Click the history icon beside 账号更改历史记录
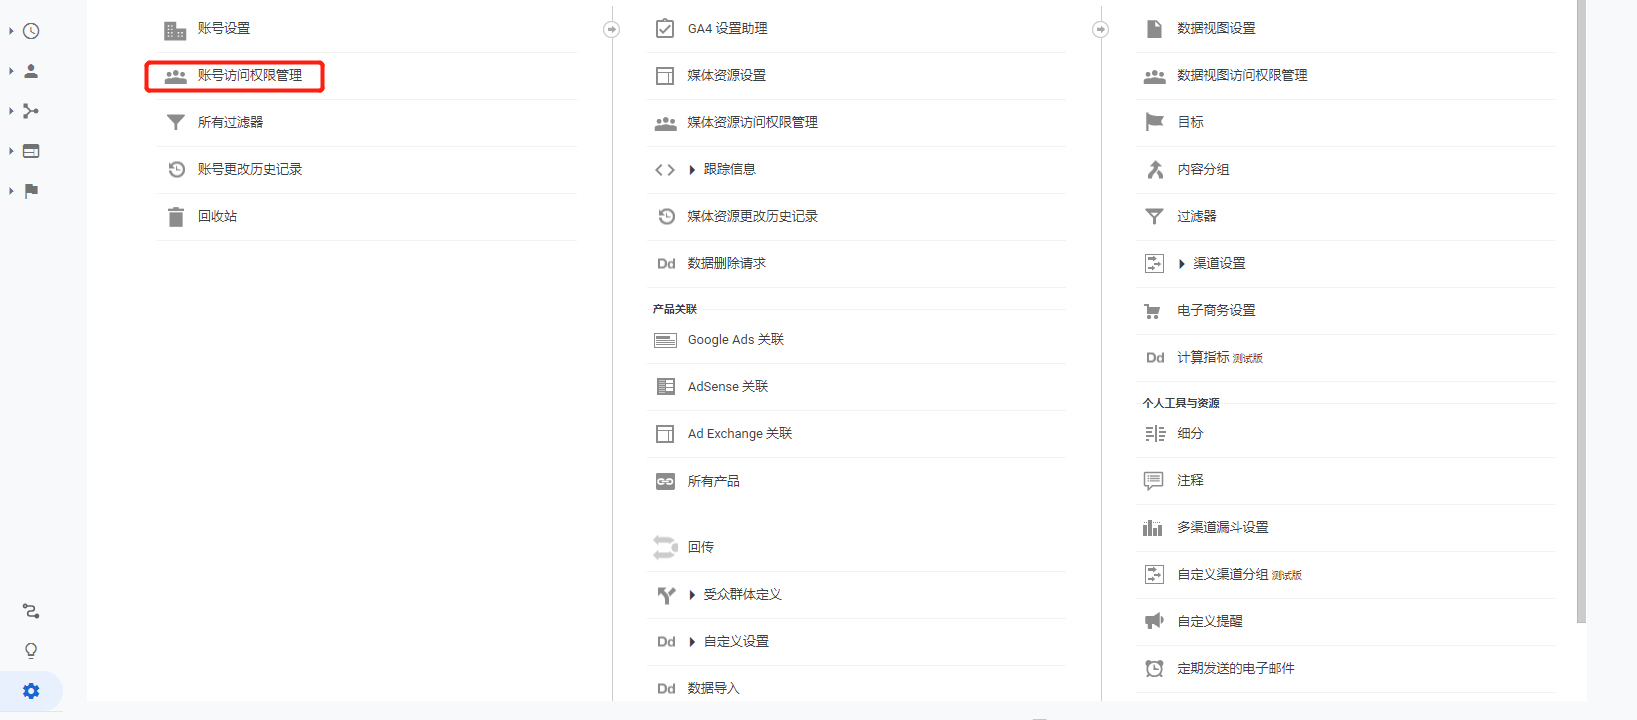This screenshot has width=1637, height=720. [x=176, y=169]
